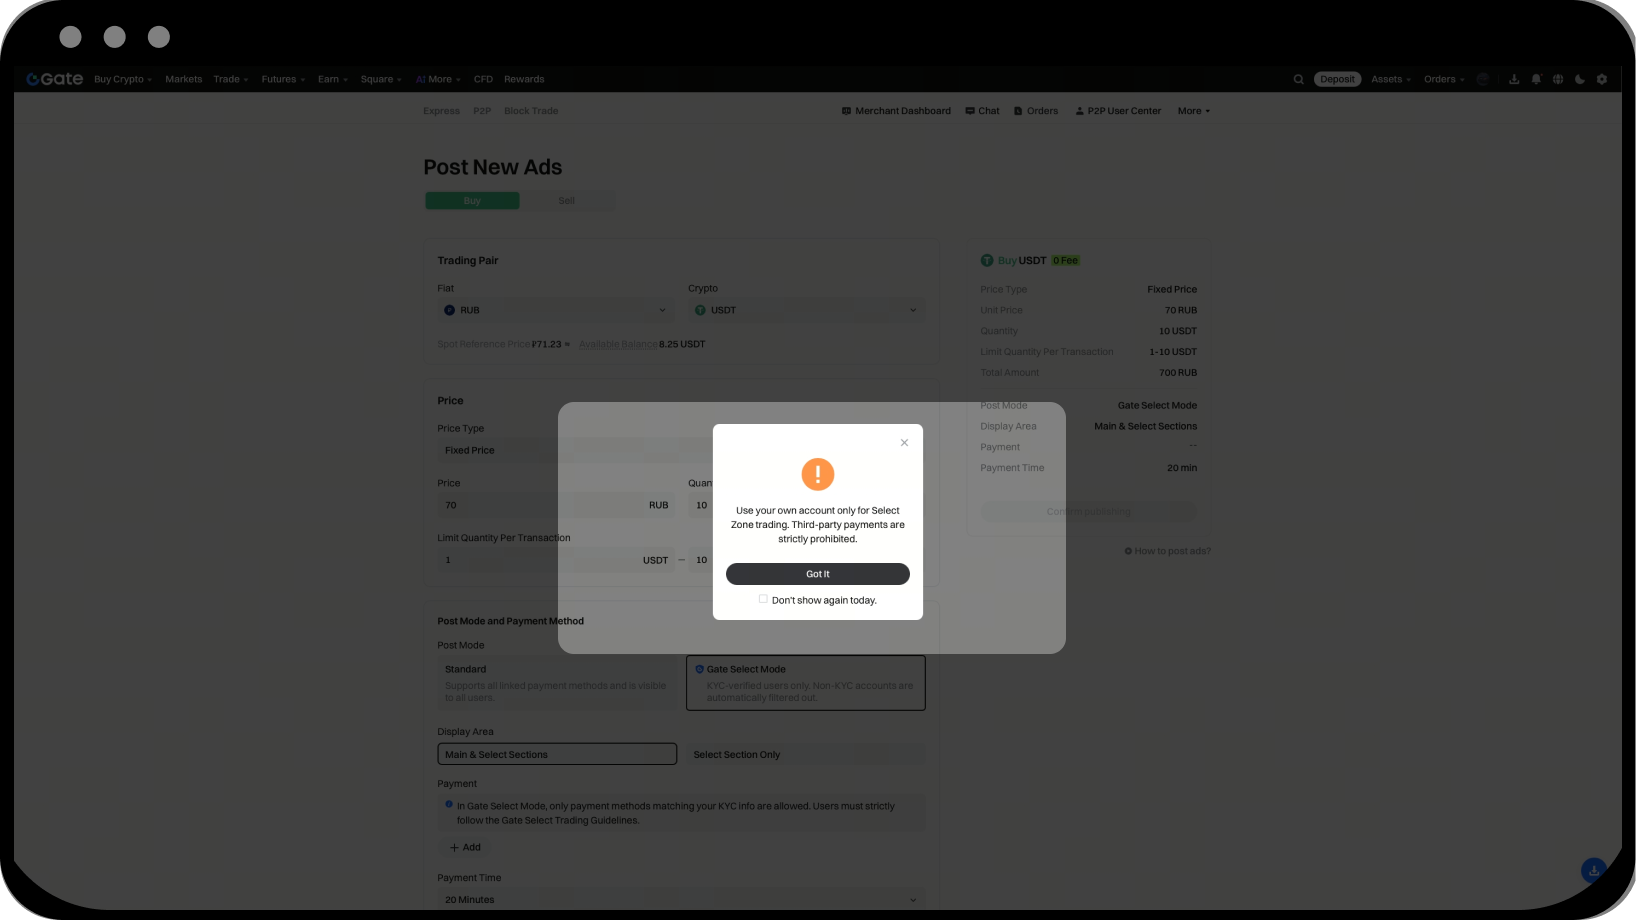The width and height of the screenshot is (1636, 920).
Task: Open the Merchant Dashboard
Action: pos(896,111)
